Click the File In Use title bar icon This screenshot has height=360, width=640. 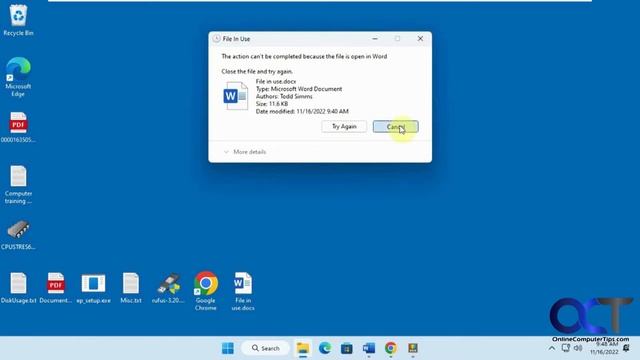click(x=216, y=39)
